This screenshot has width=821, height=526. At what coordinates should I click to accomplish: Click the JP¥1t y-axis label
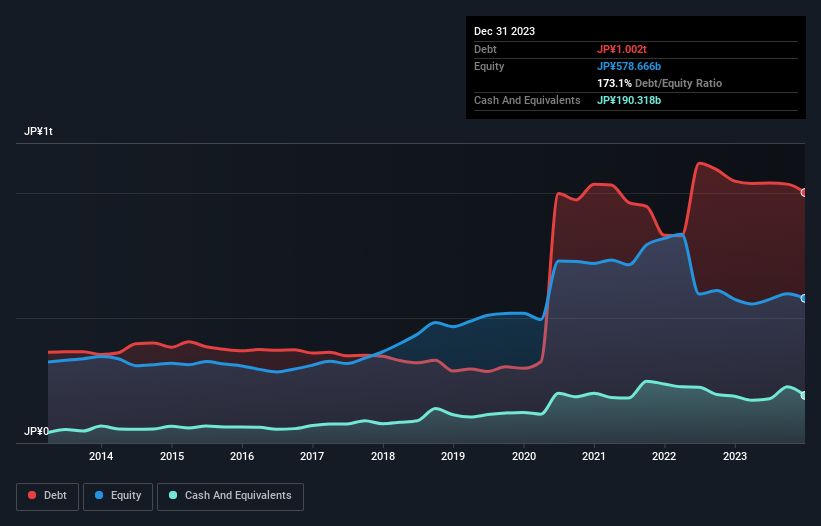click(x=38, y=131)
